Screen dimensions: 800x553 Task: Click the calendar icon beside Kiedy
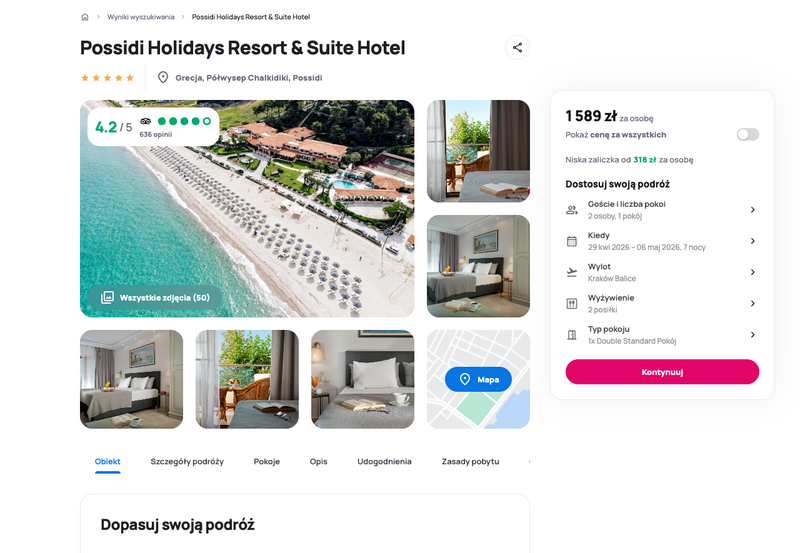tap(572, 241)
